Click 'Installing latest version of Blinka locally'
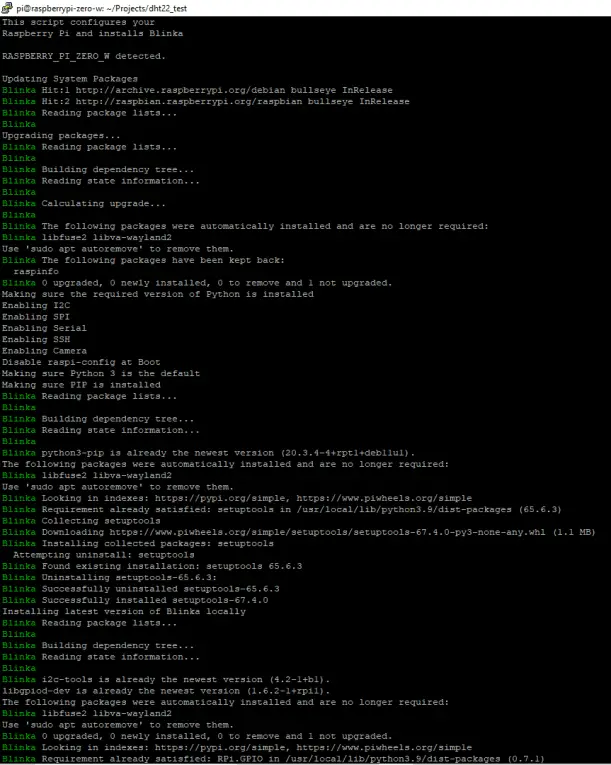The image size is (611, 765). pyautogui.click(x=124, y=611)
